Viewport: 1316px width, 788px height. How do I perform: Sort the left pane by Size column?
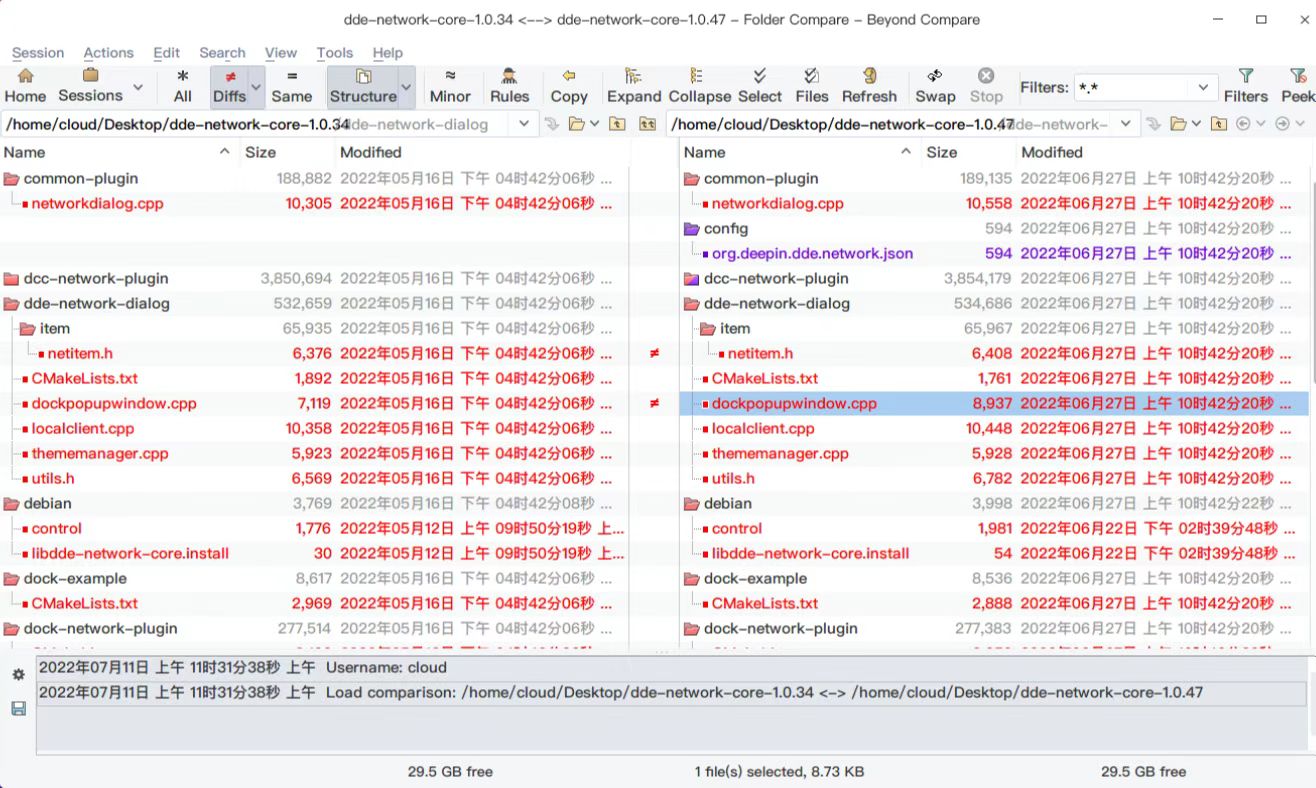[x=261, y=152]
